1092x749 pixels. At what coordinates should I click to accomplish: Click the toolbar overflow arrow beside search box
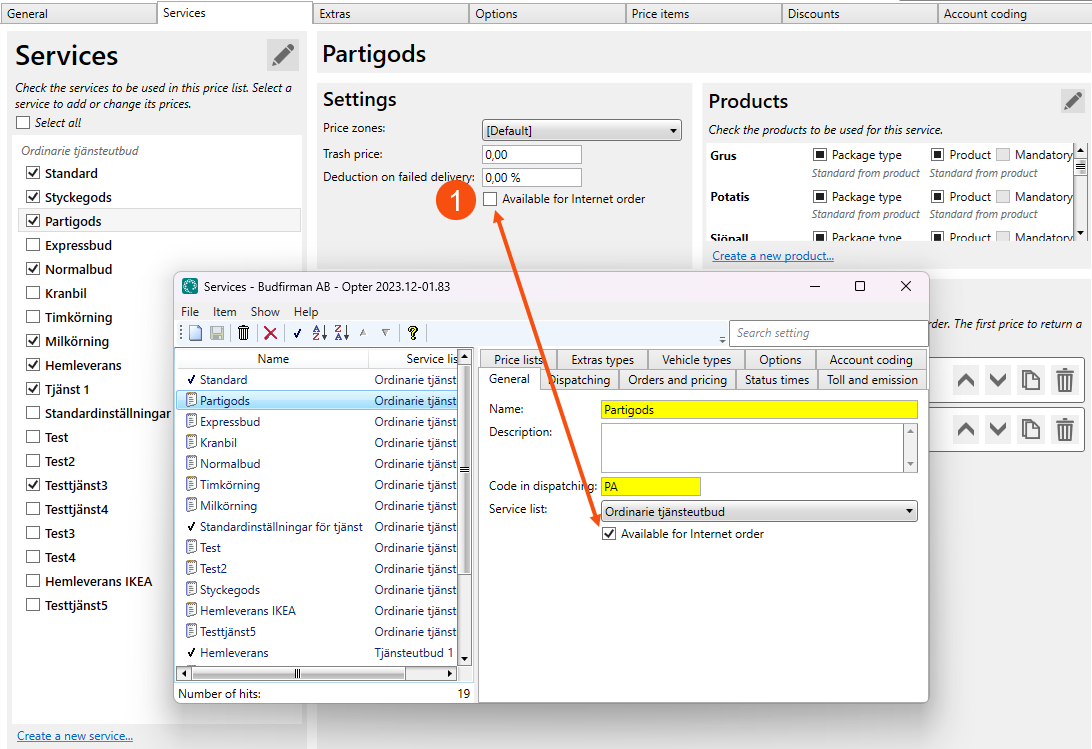coord(722,340)
